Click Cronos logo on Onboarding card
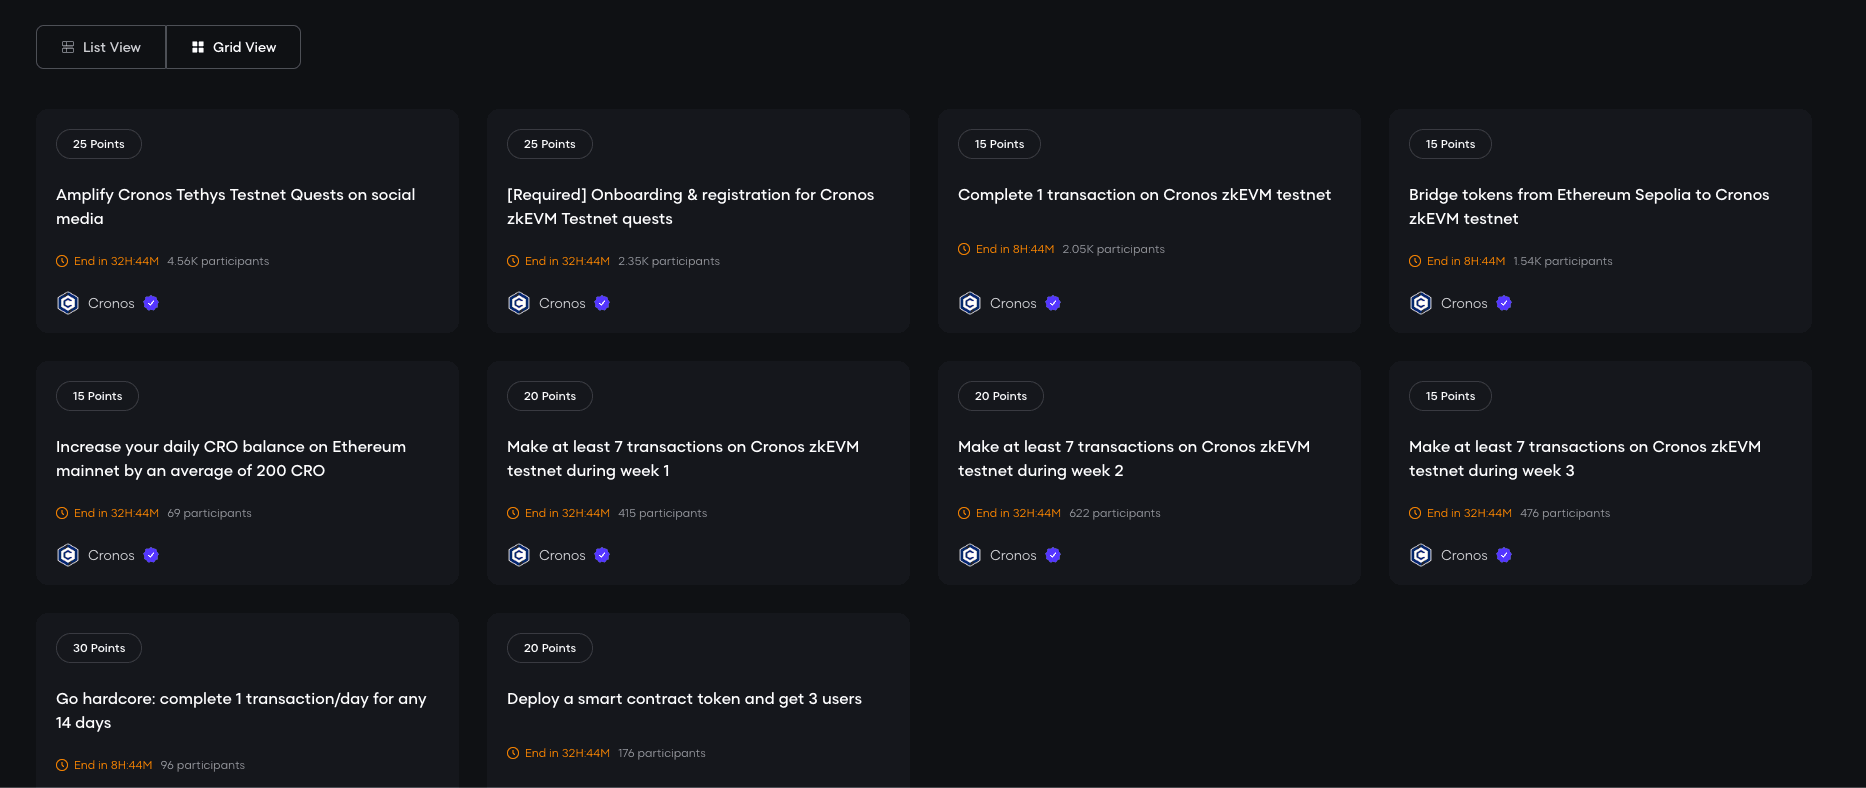The width and height of the screenshot is (1866, 788). (x=519, y=303)
